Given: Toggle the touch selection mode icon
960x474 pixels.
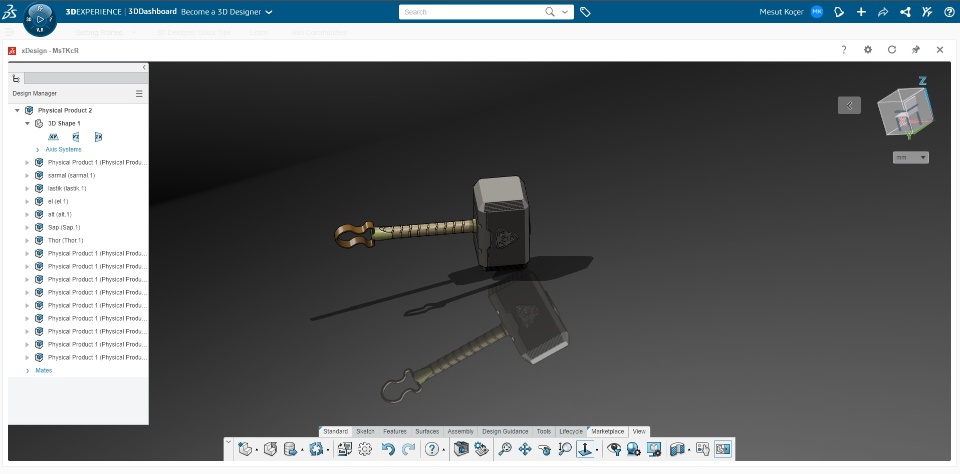Looking at the screenshot, I should [x=702, y=450].
